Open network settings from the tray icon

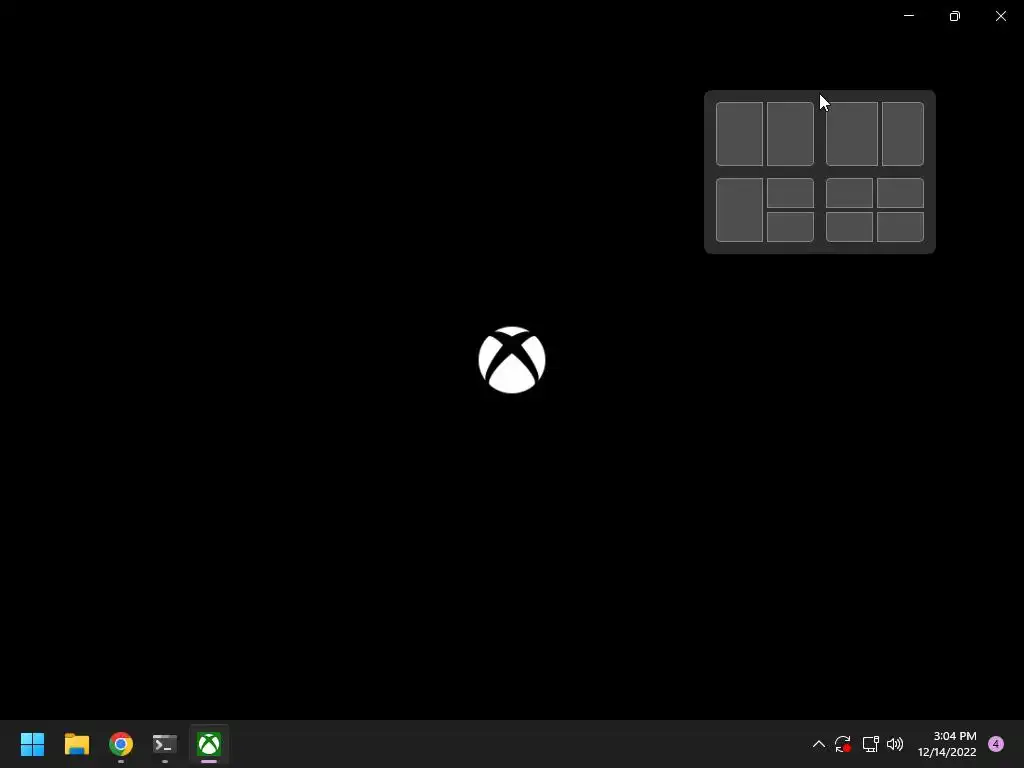870,744
